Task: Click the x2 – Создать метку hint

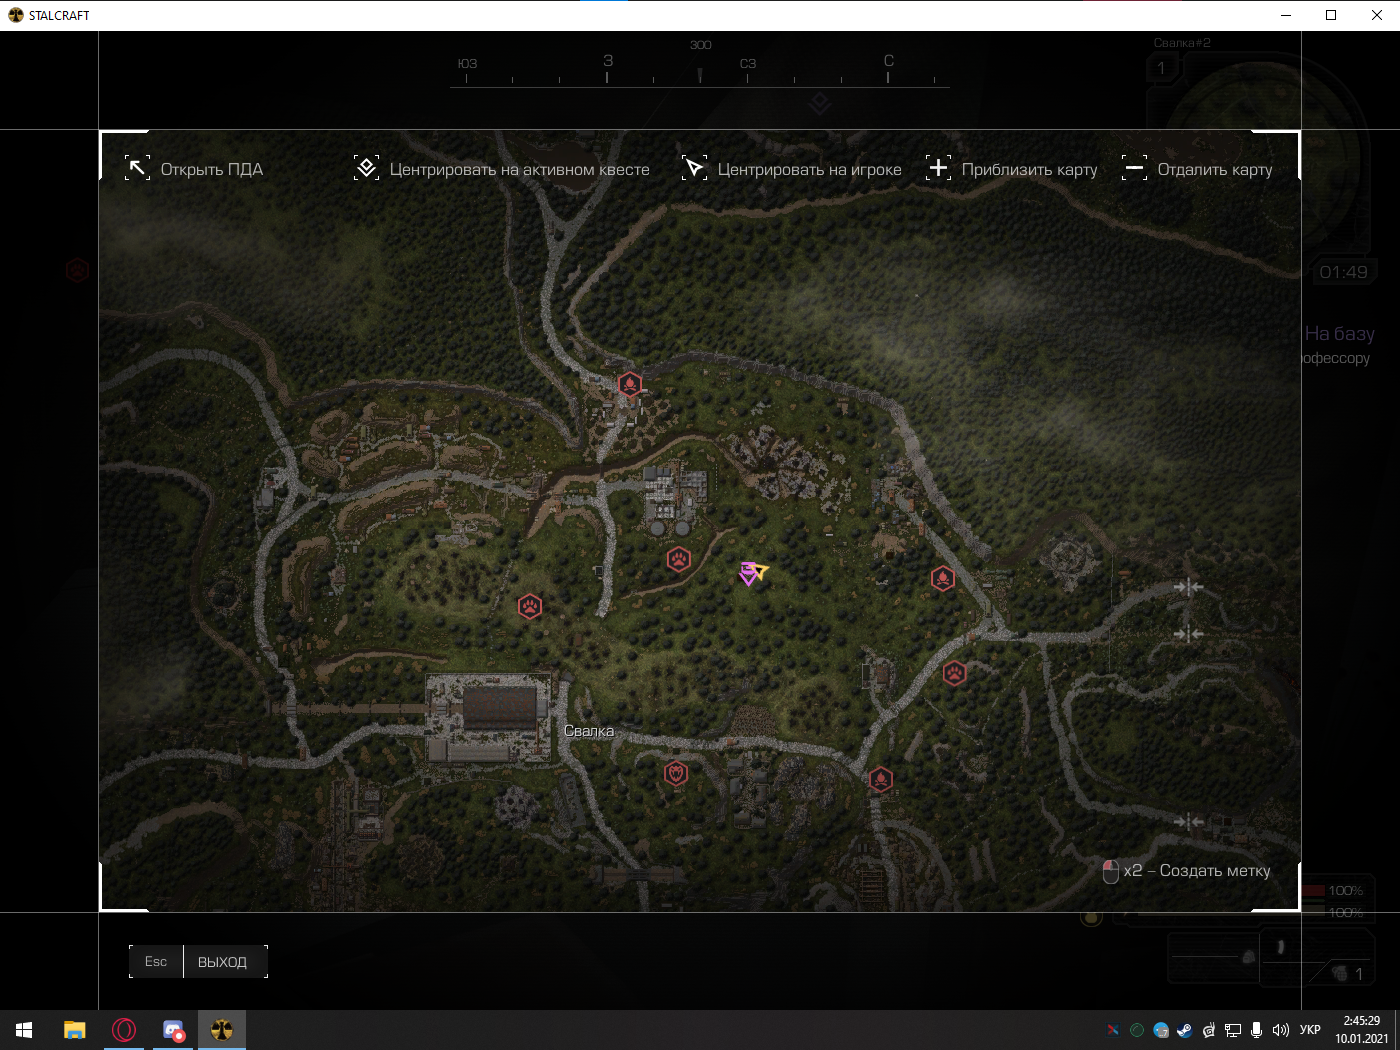Action: tap(1187, 871)
